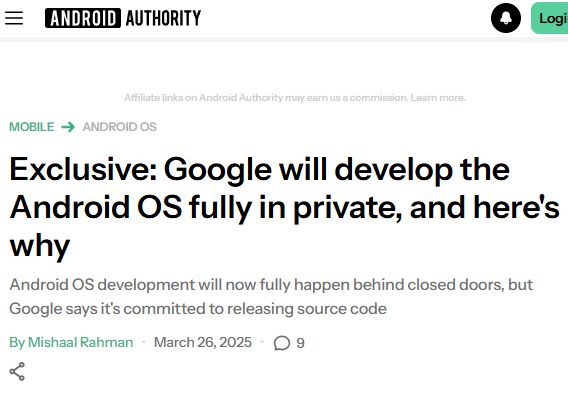Click 'releasing source code' in the subtitle

tap(307, 309)
